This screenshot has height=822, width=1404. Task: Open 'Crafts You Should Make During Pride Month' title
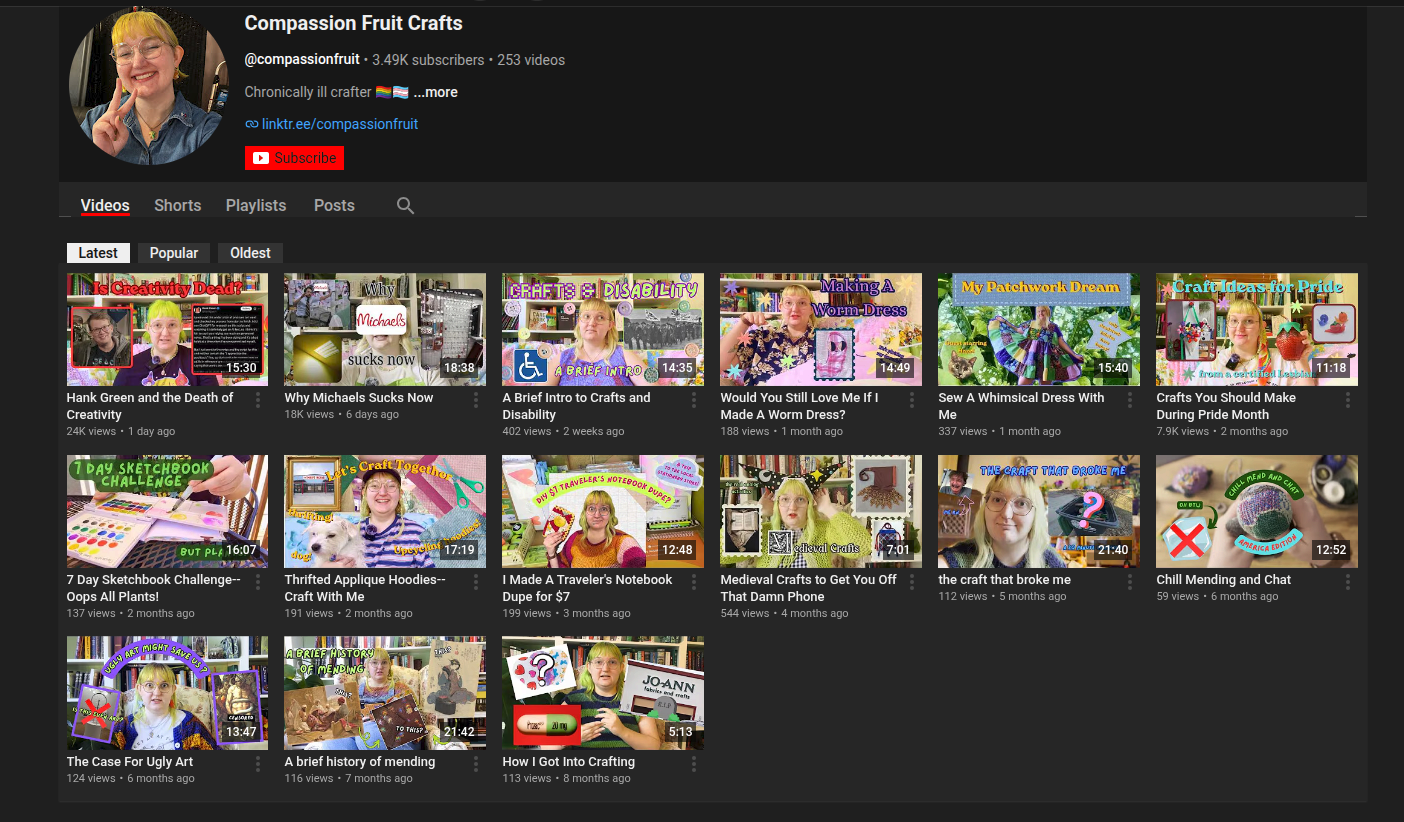(x=1226, y=406)
